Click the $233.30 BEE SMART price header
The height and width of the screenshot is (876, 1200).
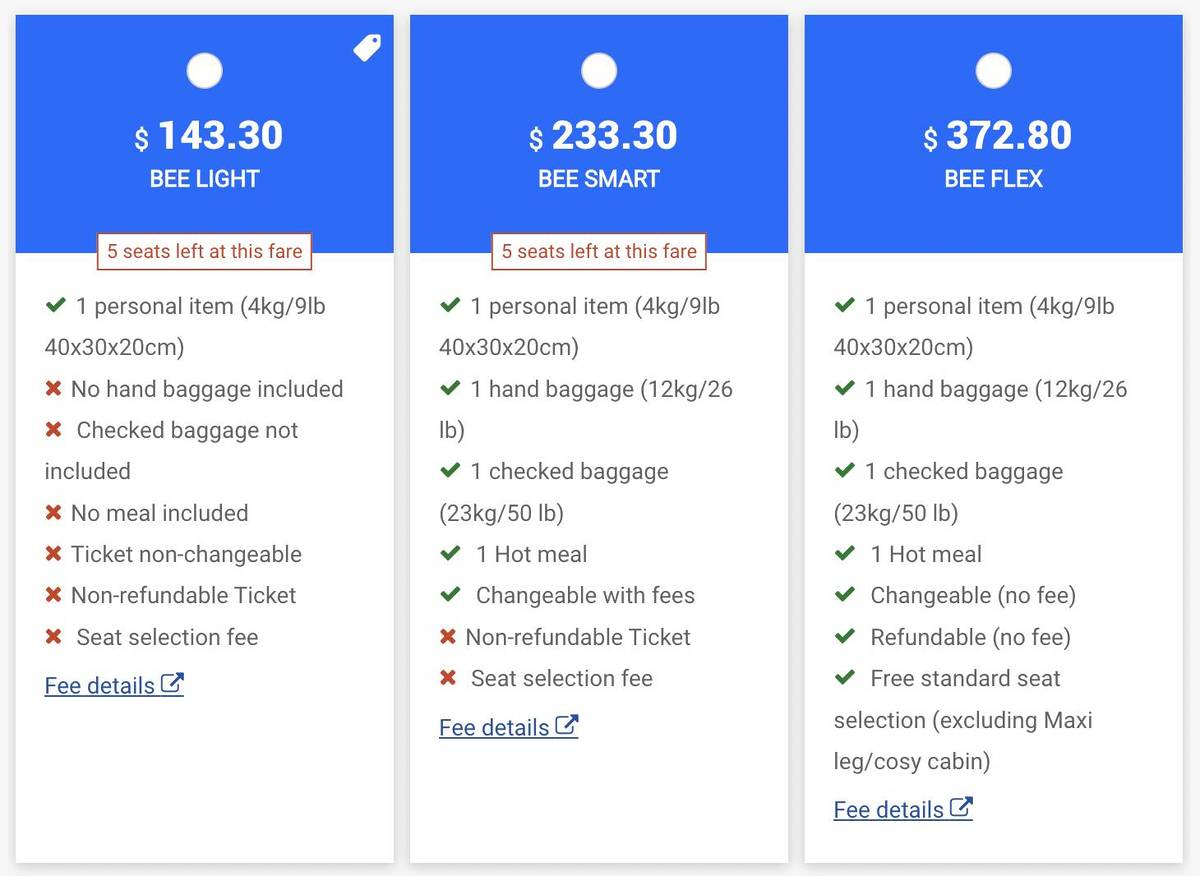tap(604, 136)
